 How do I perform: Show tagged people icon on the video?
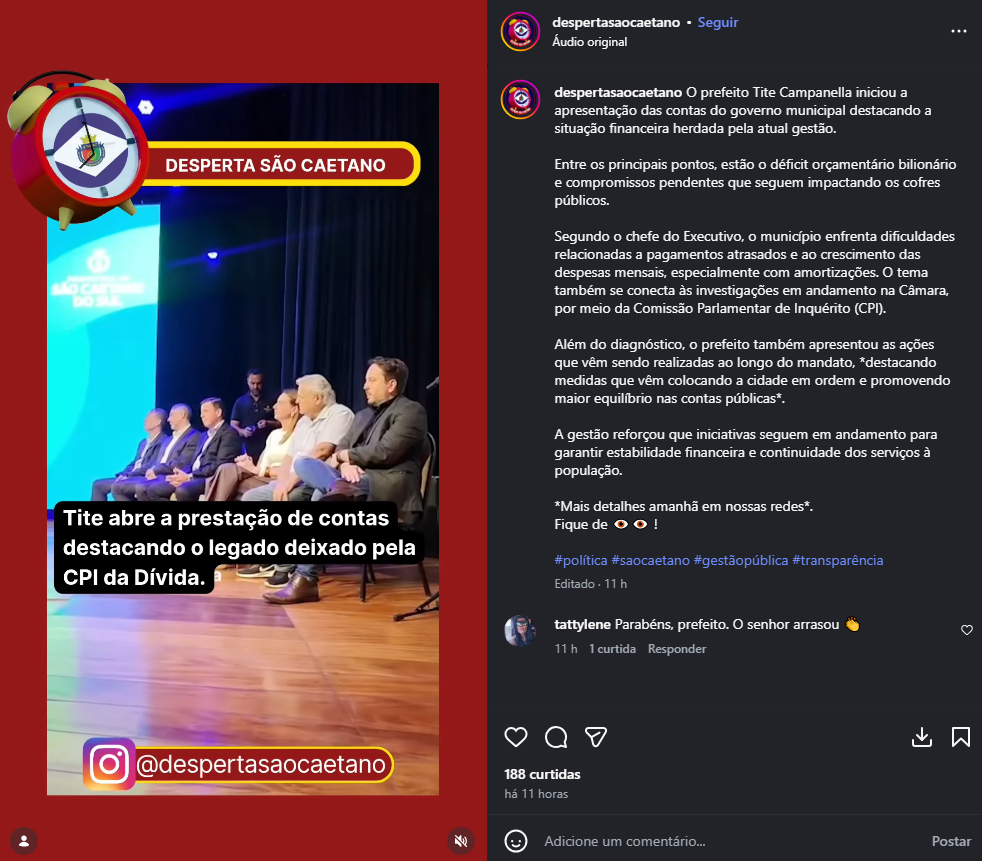[24, 841]
